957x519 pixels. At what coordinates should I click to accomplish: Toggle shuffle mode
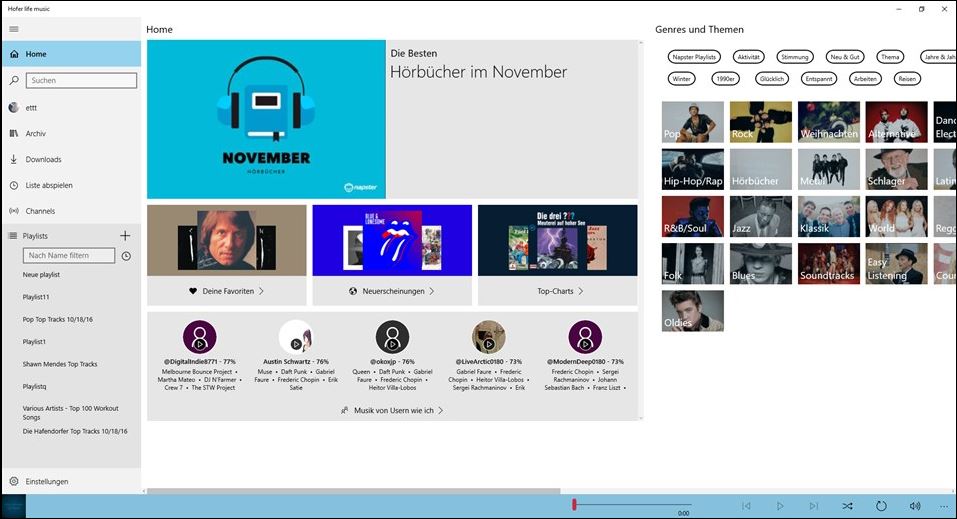847,506
